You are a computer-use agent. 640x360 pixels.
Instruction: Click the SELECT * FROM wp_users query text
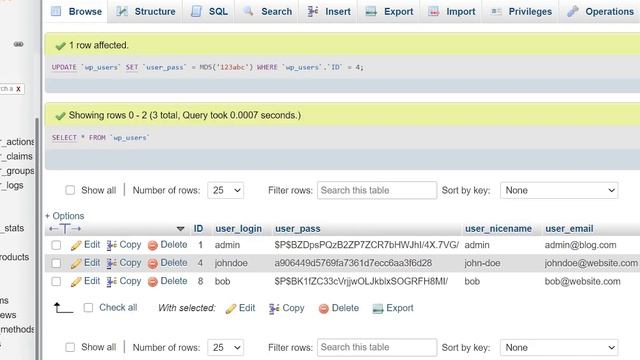[100, 138]
